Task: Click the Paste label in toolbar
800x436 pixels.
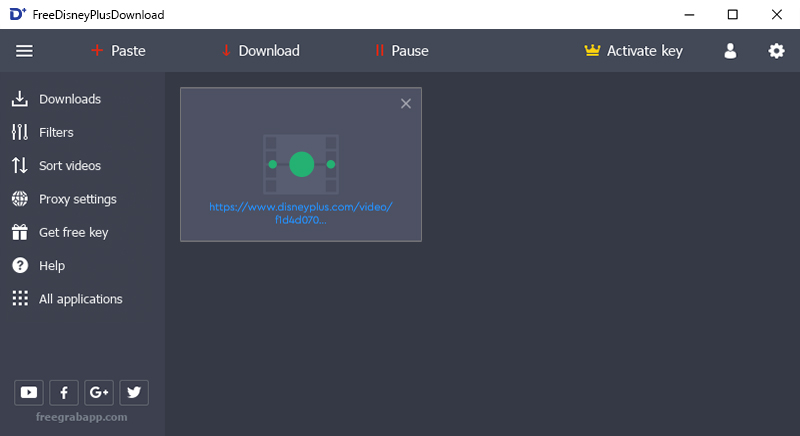Action: pos(128,51)
